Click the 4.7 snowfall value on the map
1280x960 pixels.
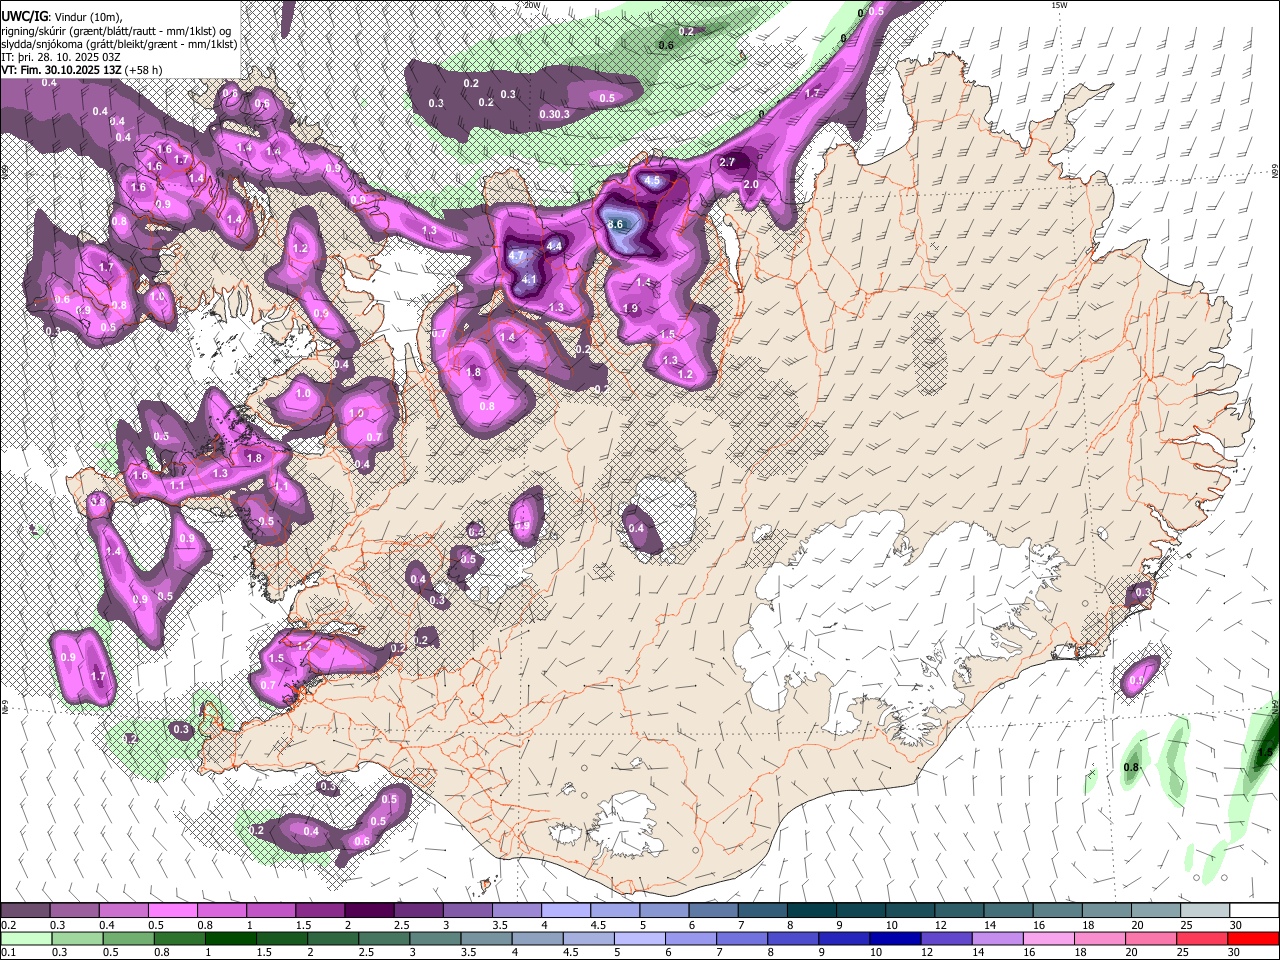pyautogui.click(x=517, y=256)
